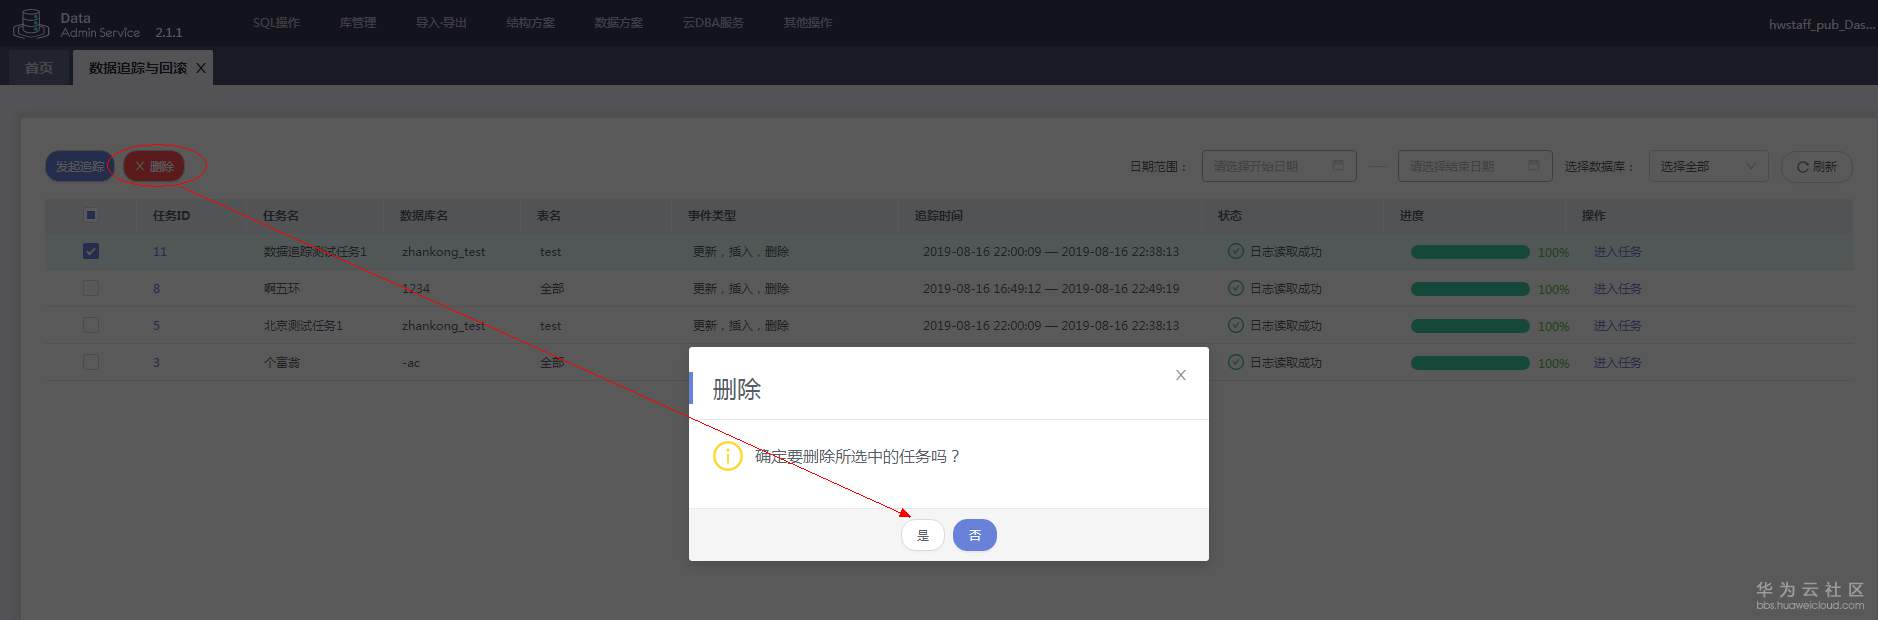Click the 任务ID column header
The height and width of the screenshot is (620, 1878).
click(x=171, y=215)
